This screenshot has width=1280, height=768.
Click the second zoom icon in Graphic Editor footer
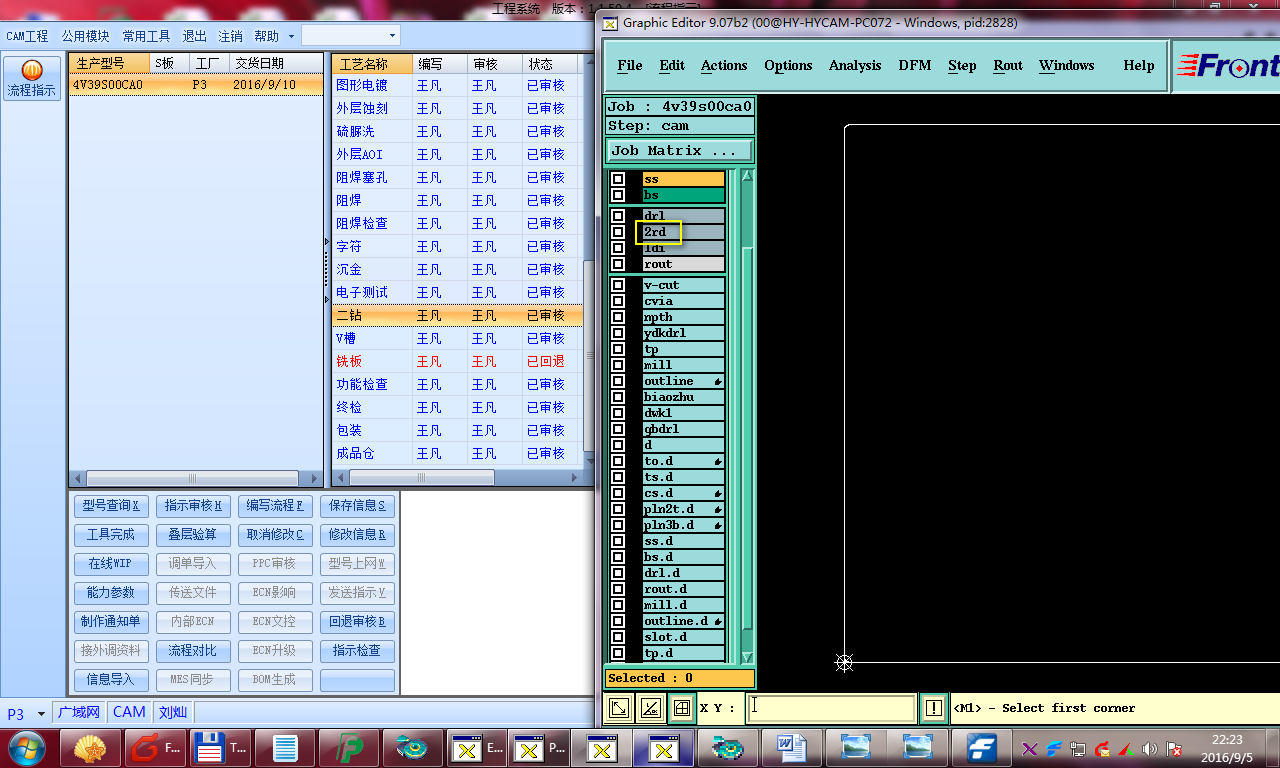click(x=651, y=708)
